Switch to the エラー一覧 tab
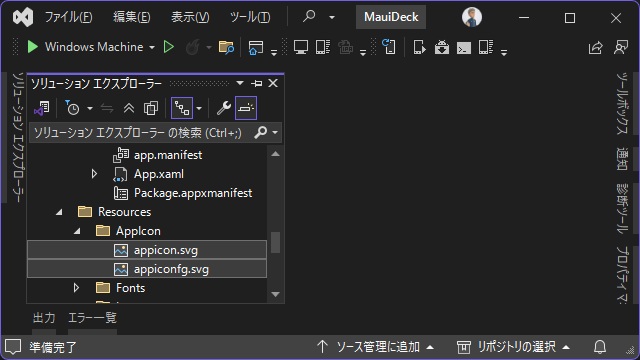The height and width of the screenshot is (360, 640). coord(92,318)
